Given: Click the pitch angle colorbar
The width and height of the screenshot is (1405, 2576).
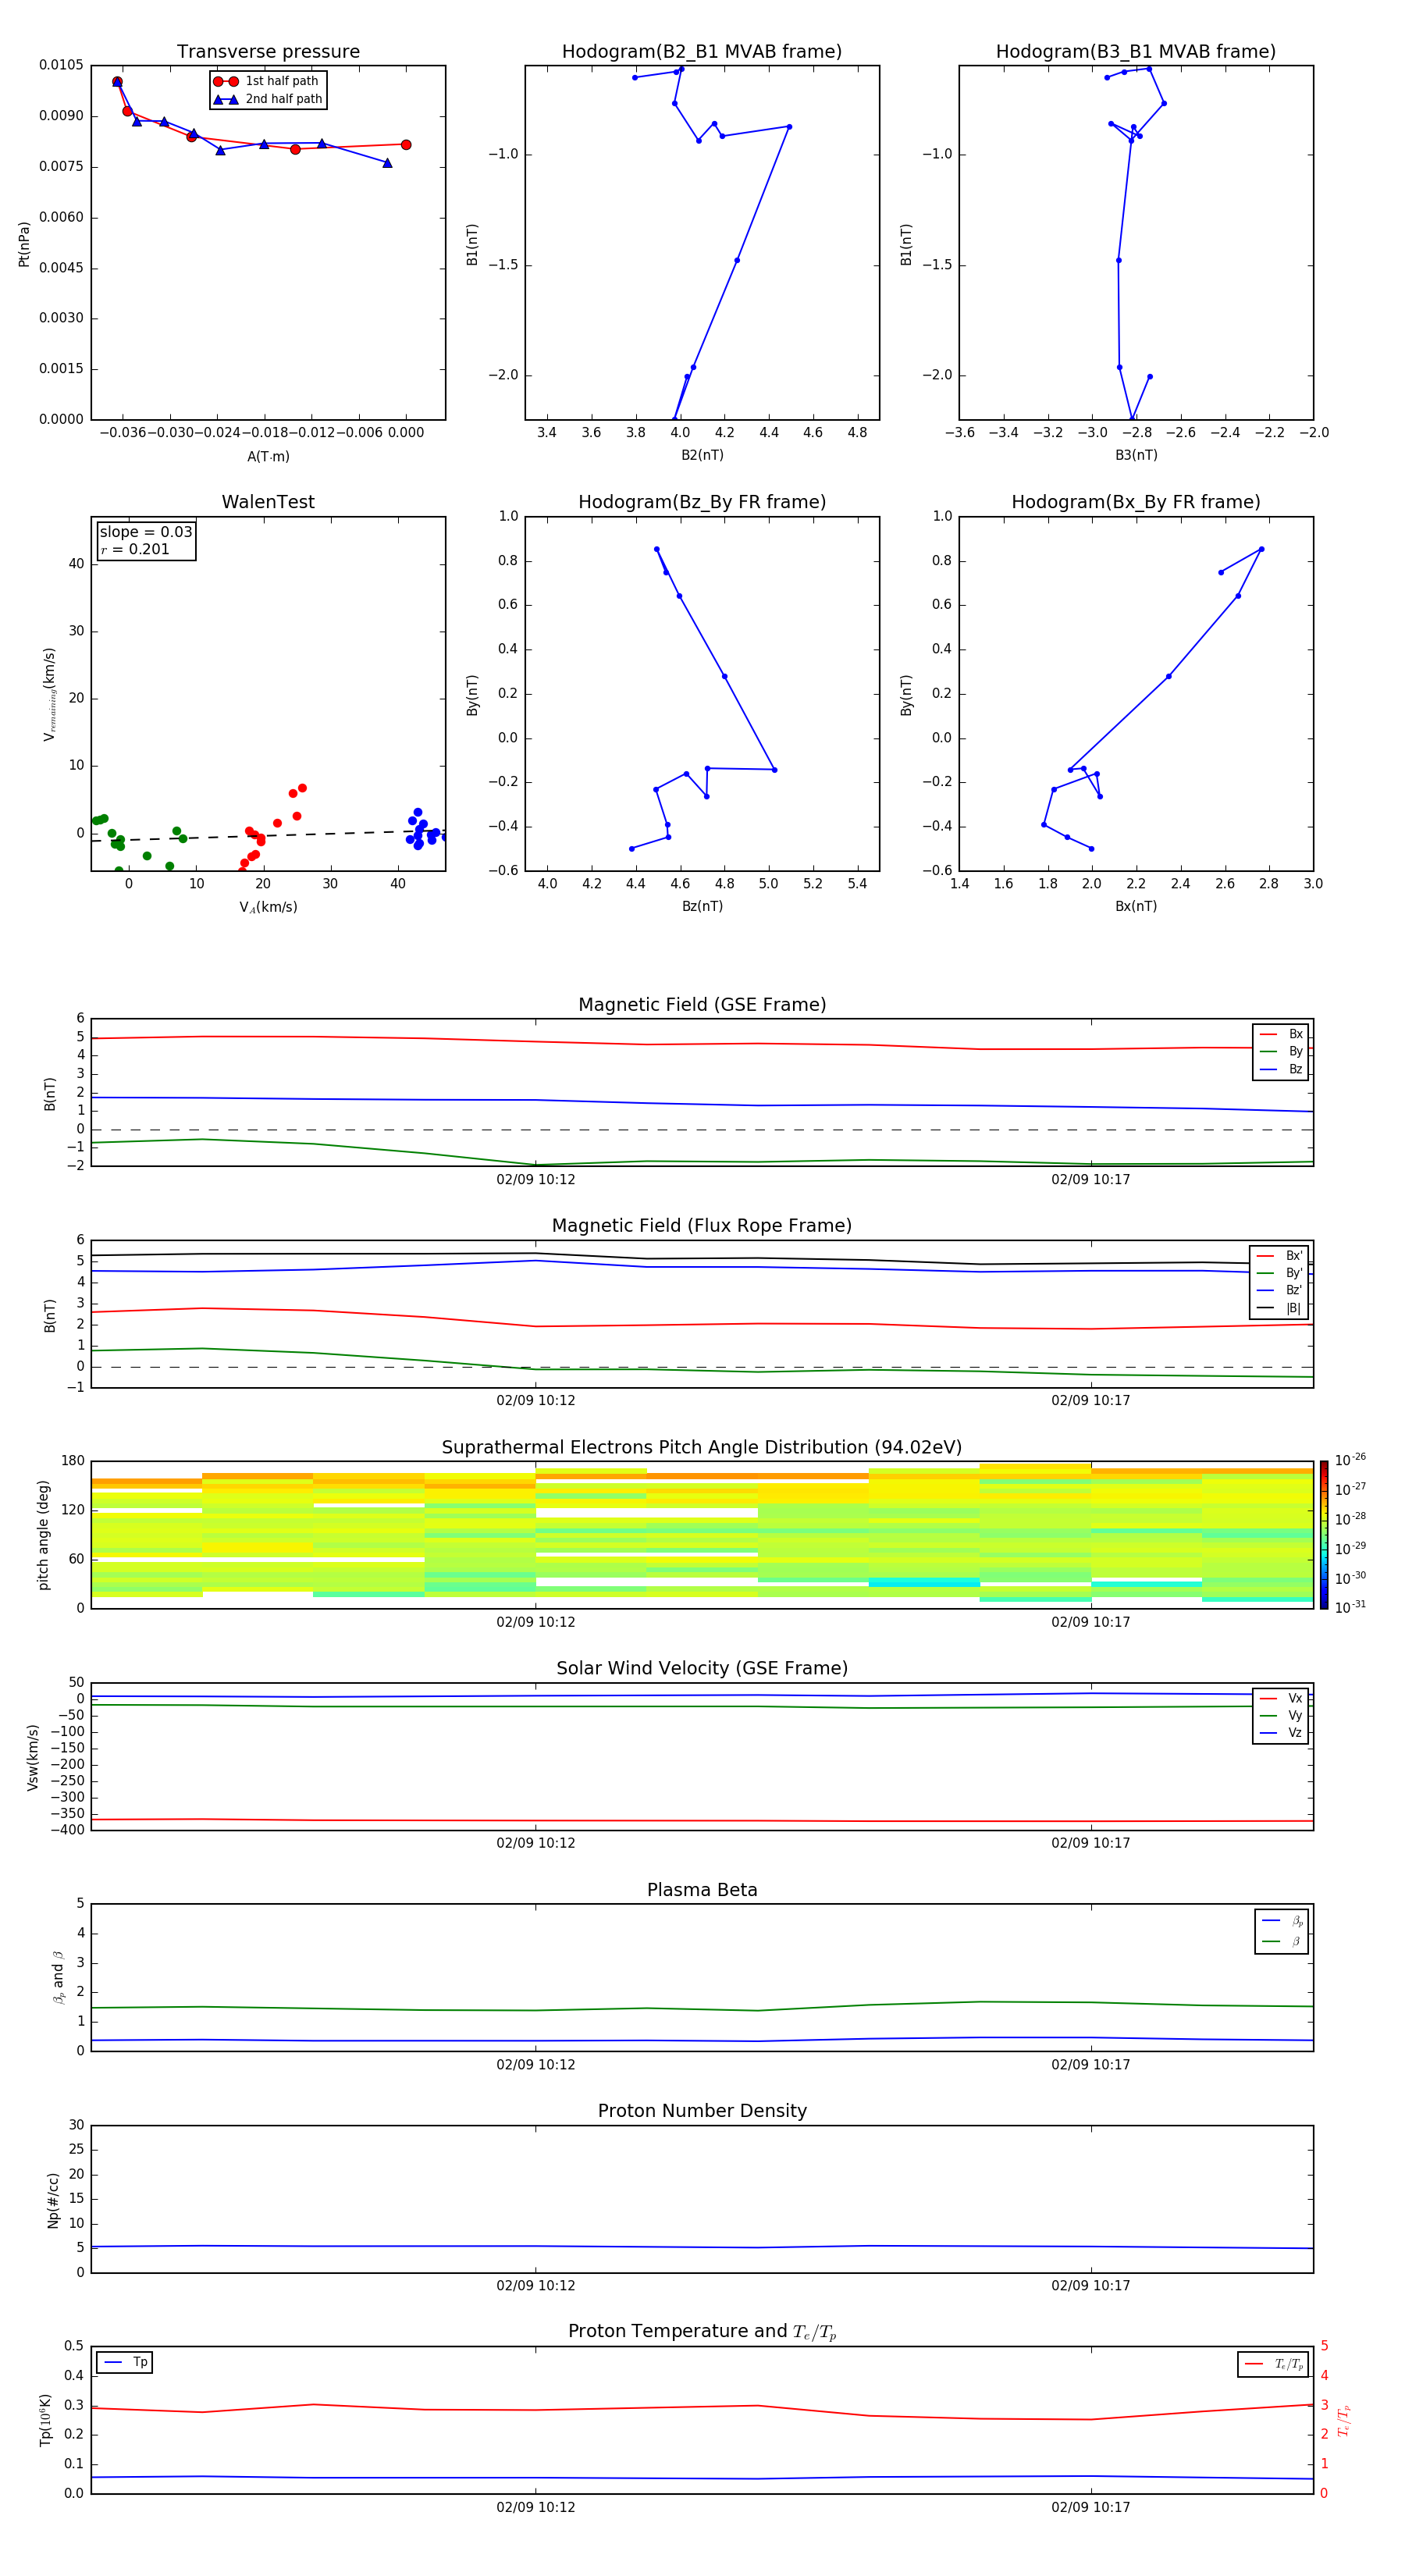Looking at the screenshot, I should [1324, 1535].
